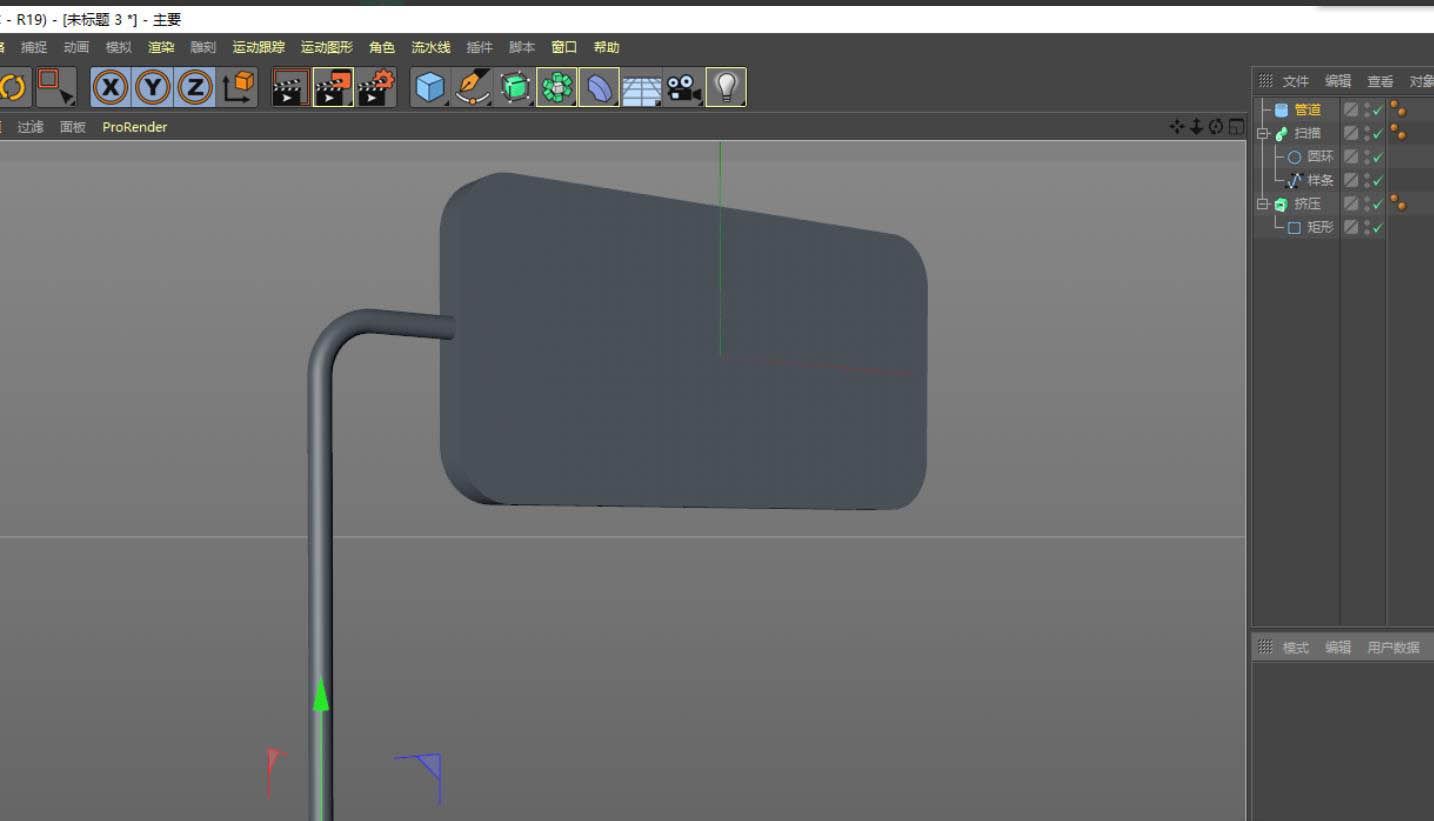The height and width of the screenshot is (821, 1434).
Task: Open the Edit Render Settings clapperboard icon
Action: (x=376, y=88)
